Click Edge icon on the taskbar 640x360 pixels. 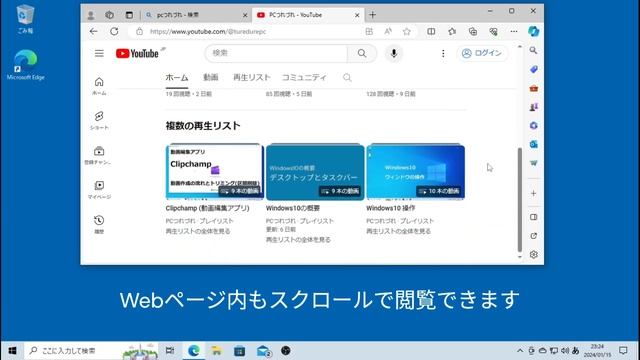(x=193, y=351)
